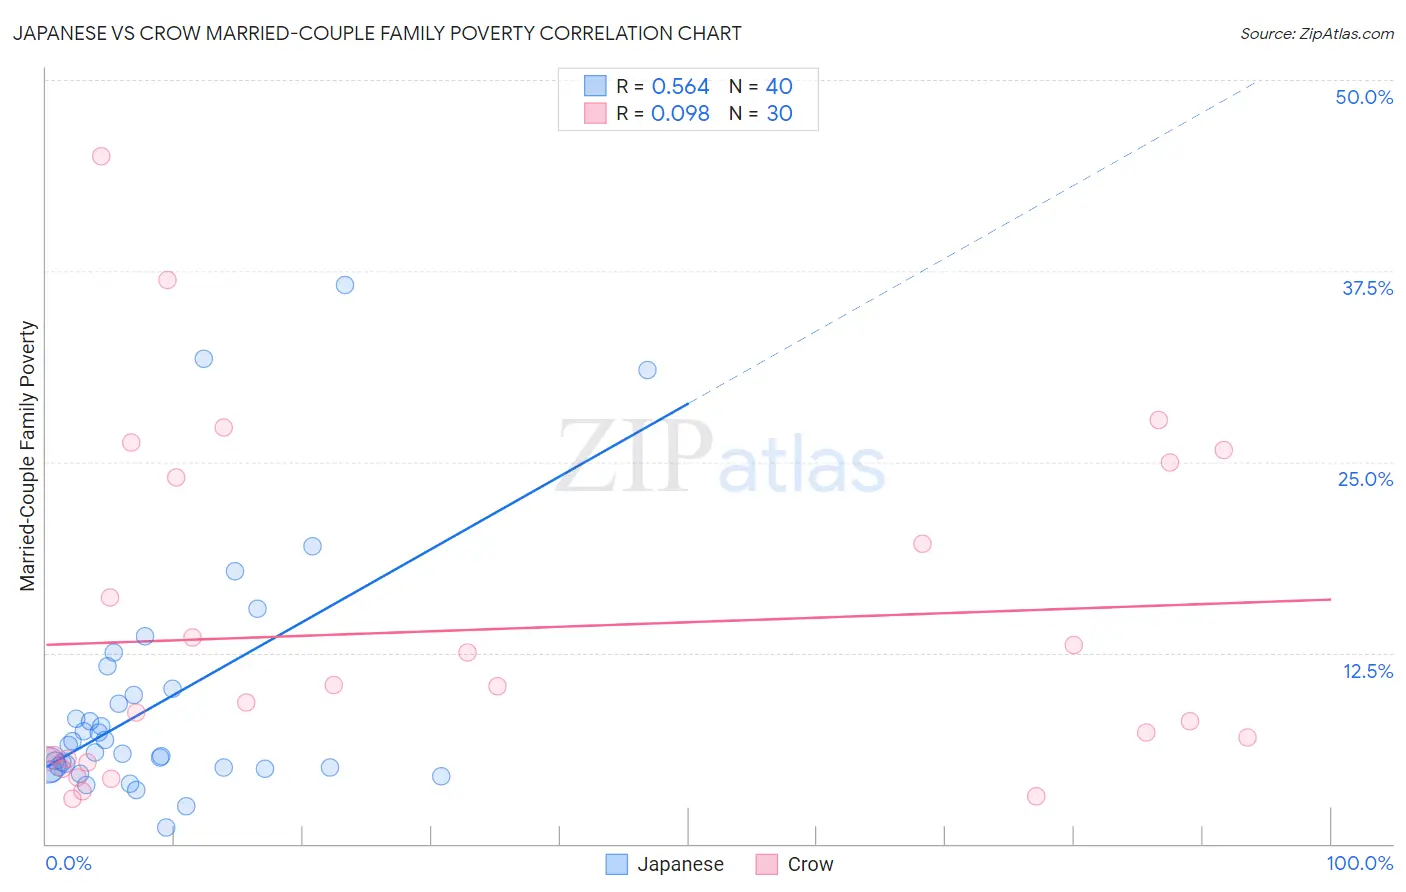This screenshot has width=1406, height=892.
Task: Select the Japanese legend label
Action: 680,864
